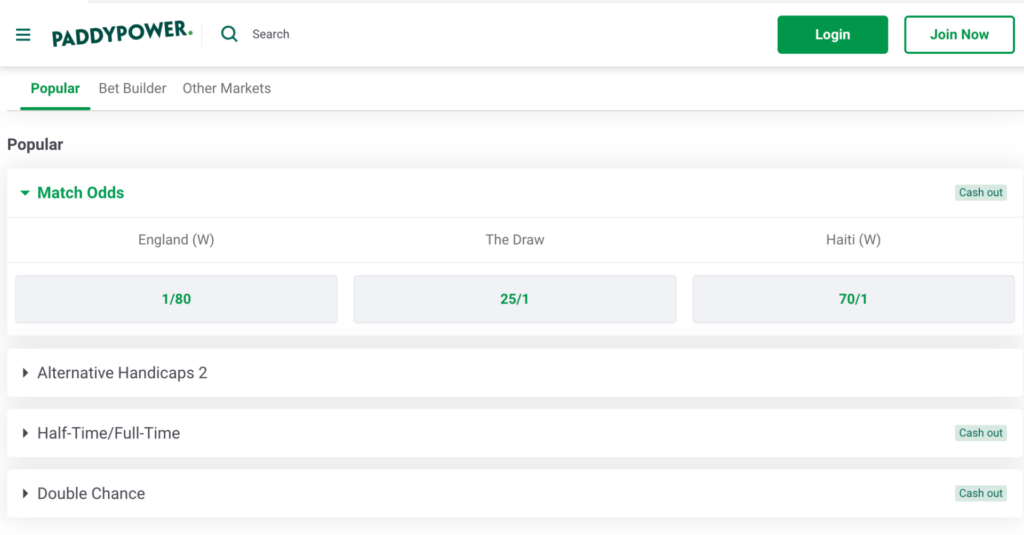Viewport: 1024px width, 535px height.
Task: Type in the Search field
Action: 300,34
